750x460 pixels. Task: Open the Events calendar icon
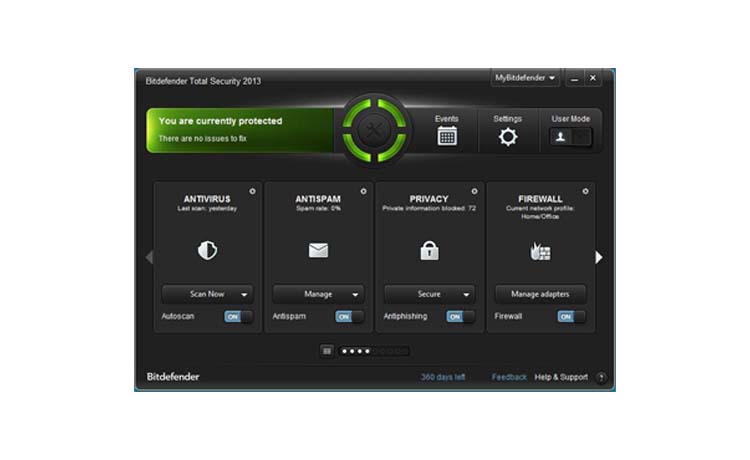coord(447,136)
